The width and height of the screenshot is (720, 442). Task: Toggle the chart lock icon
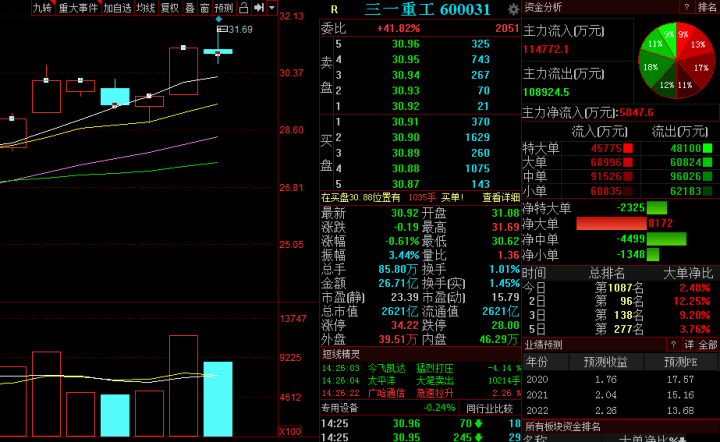245,8
